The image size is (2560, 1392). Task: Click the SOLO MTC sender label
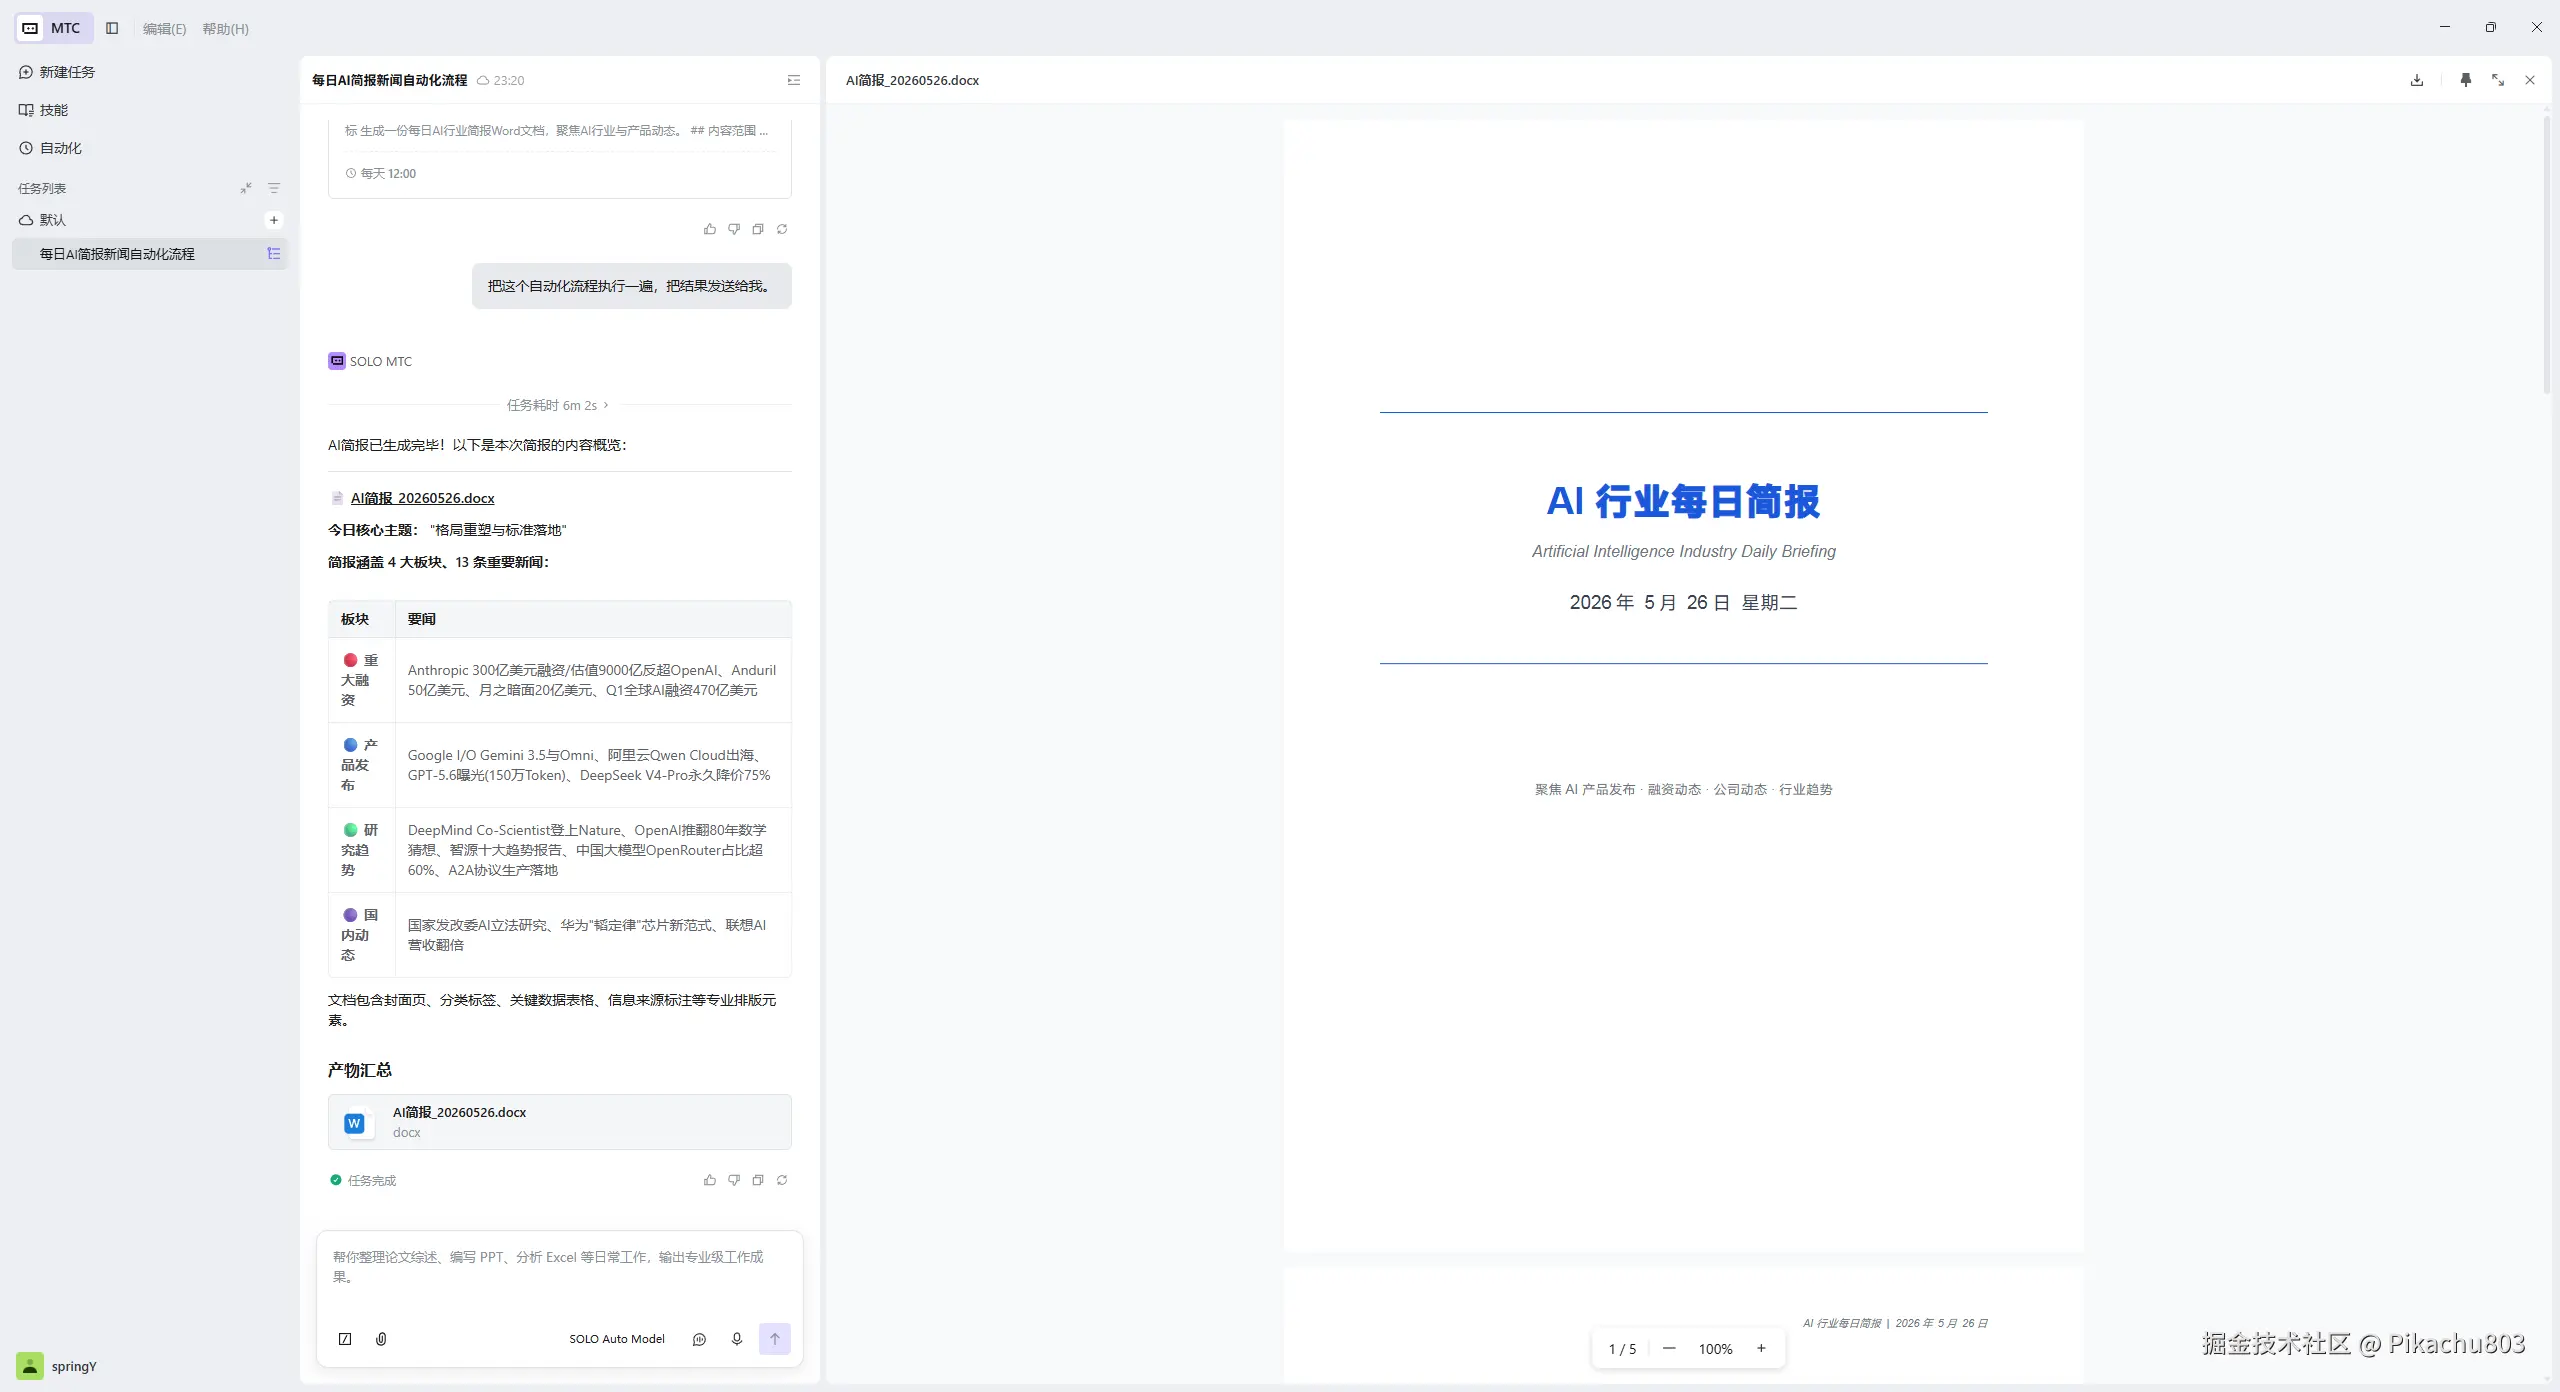[x=381, y=361]
